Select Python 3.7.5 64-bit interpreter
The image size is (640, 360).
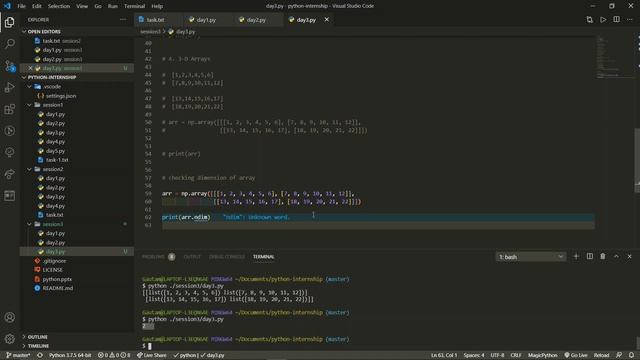[70, 355]
